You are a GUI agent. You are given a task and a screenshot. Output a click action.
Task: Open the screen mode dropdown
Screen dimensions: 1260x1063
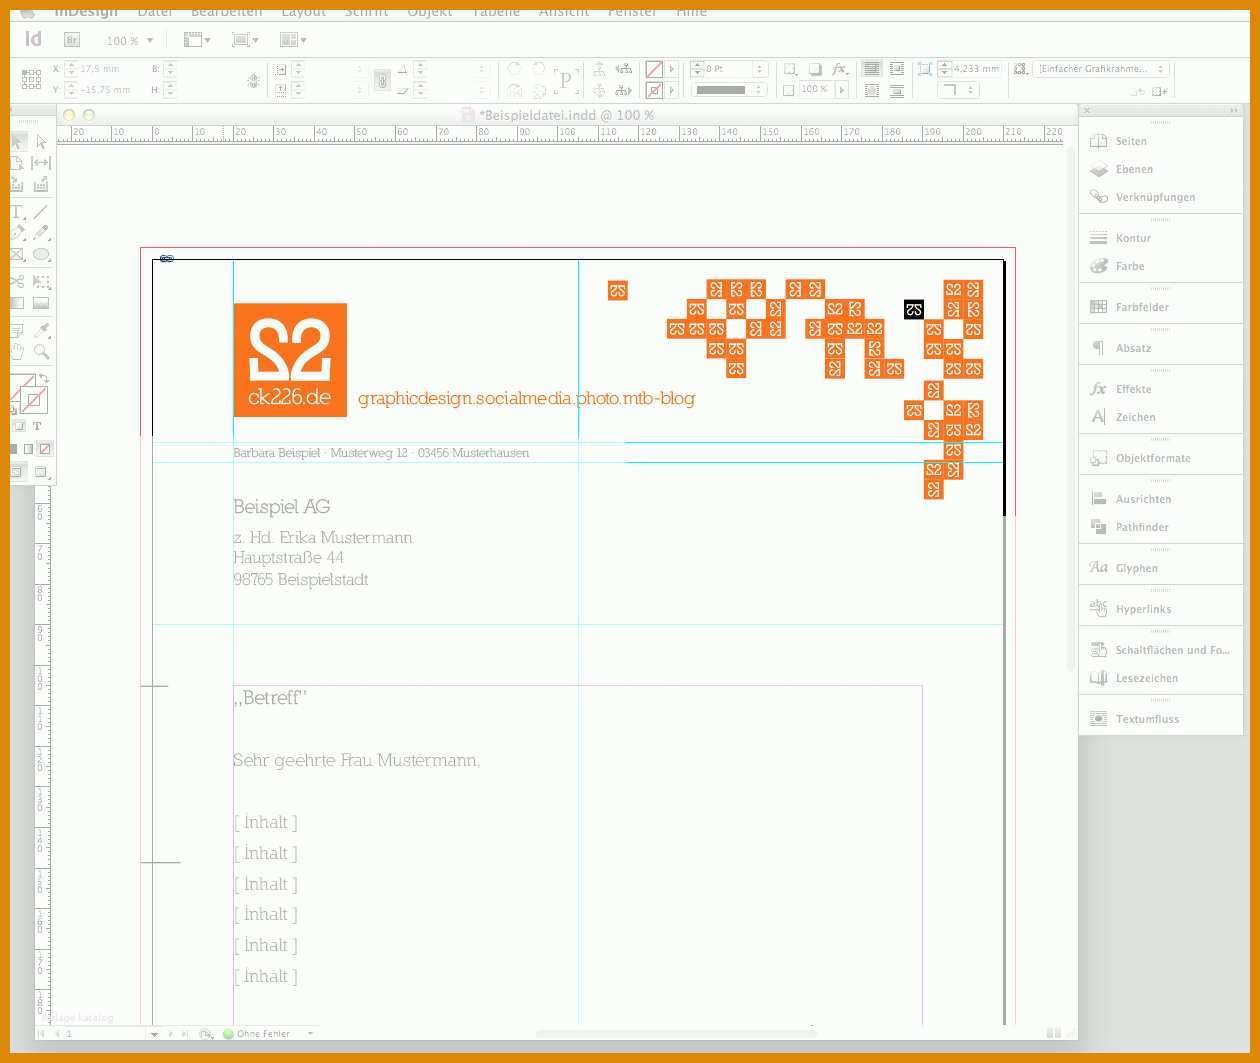[245, 40]
